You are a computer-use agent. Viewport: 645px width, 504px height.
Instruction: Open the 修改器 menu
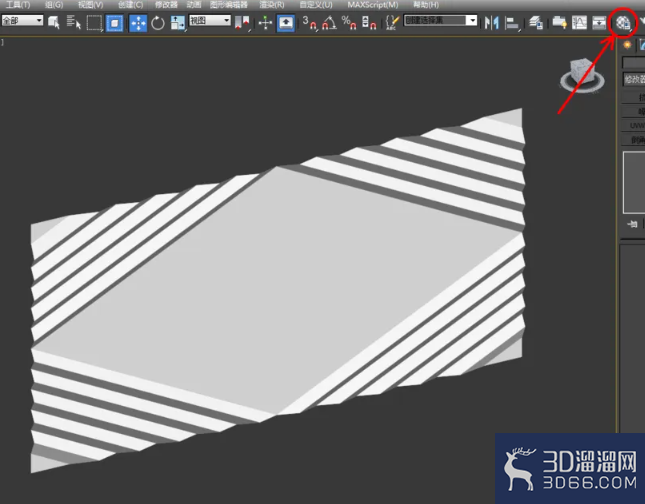pos(166,5)
